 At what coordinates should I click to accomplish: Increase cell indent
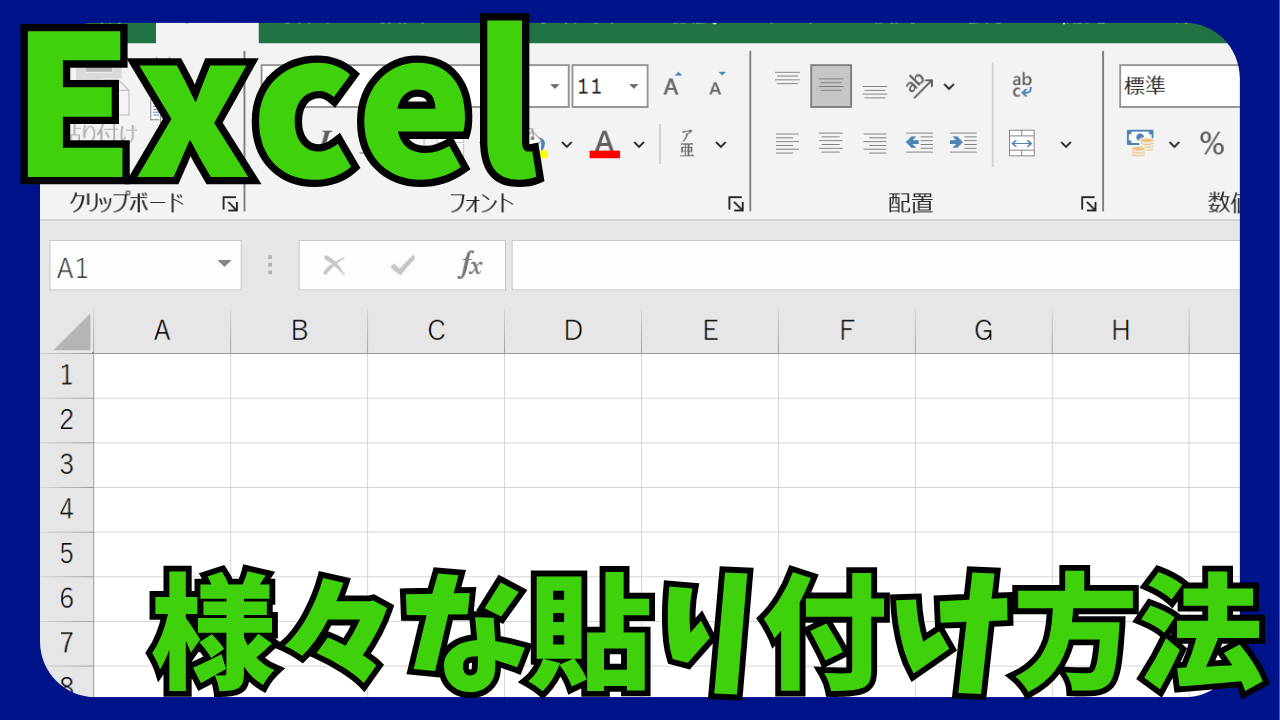pos(963,144)
